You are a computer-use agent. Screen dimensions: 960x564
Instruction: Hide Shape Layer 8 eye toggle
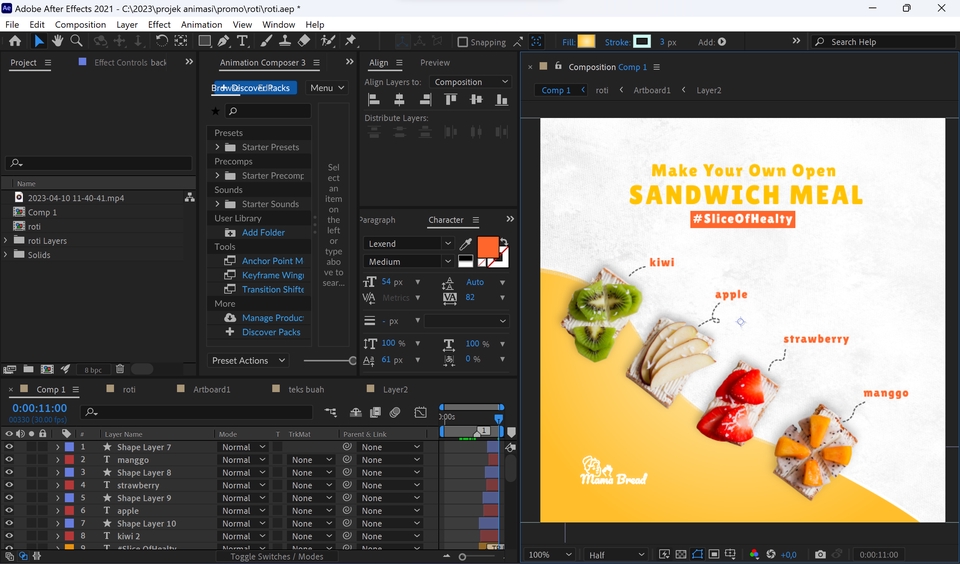(9, 473)
